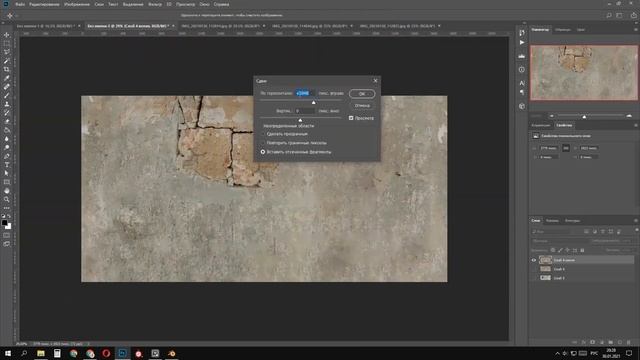Viewport: 640px width, 360px height.
Task: Open the History panel icon
Action: (522, 33)
